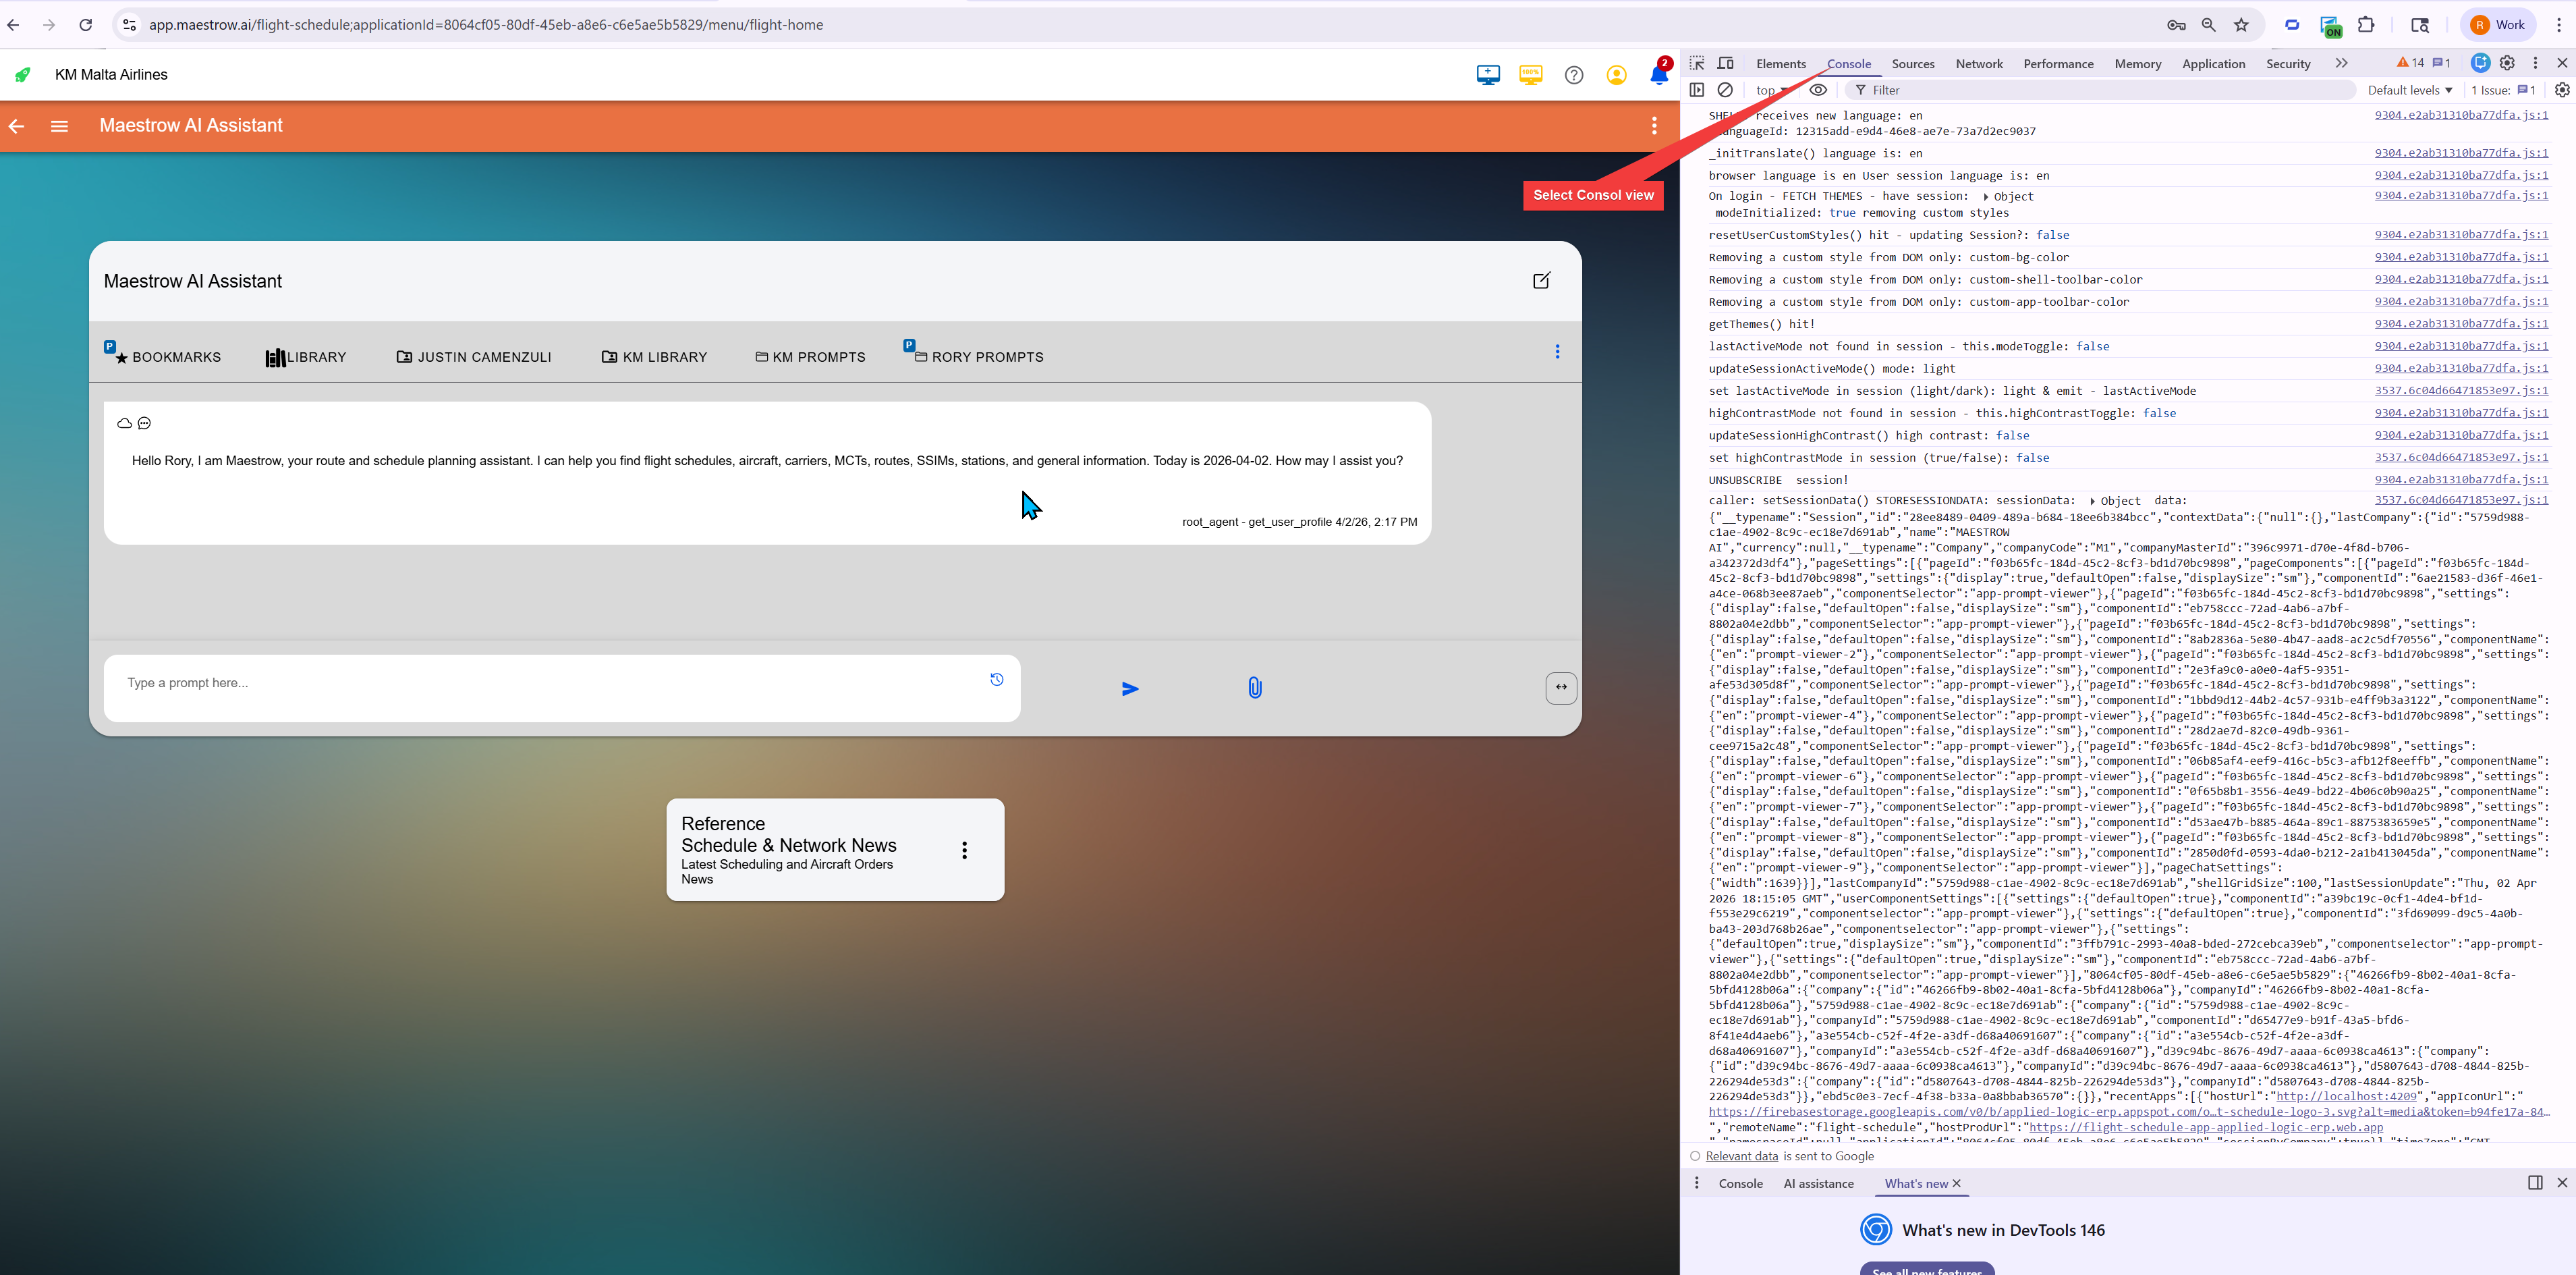The image size is (2576, 1275).
Task: Open the three-dot menu in orange toolbar
Action: point(1654,126)
